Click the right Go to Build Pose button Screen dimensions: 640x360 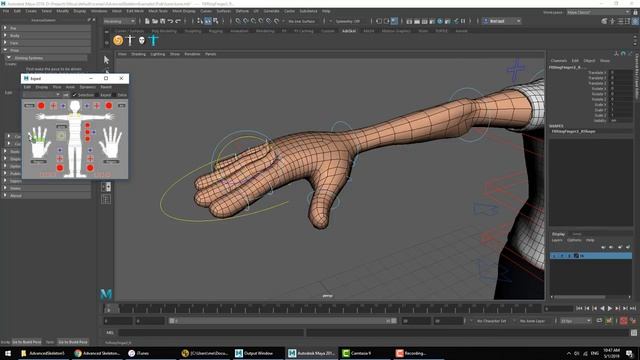(73, 342)
